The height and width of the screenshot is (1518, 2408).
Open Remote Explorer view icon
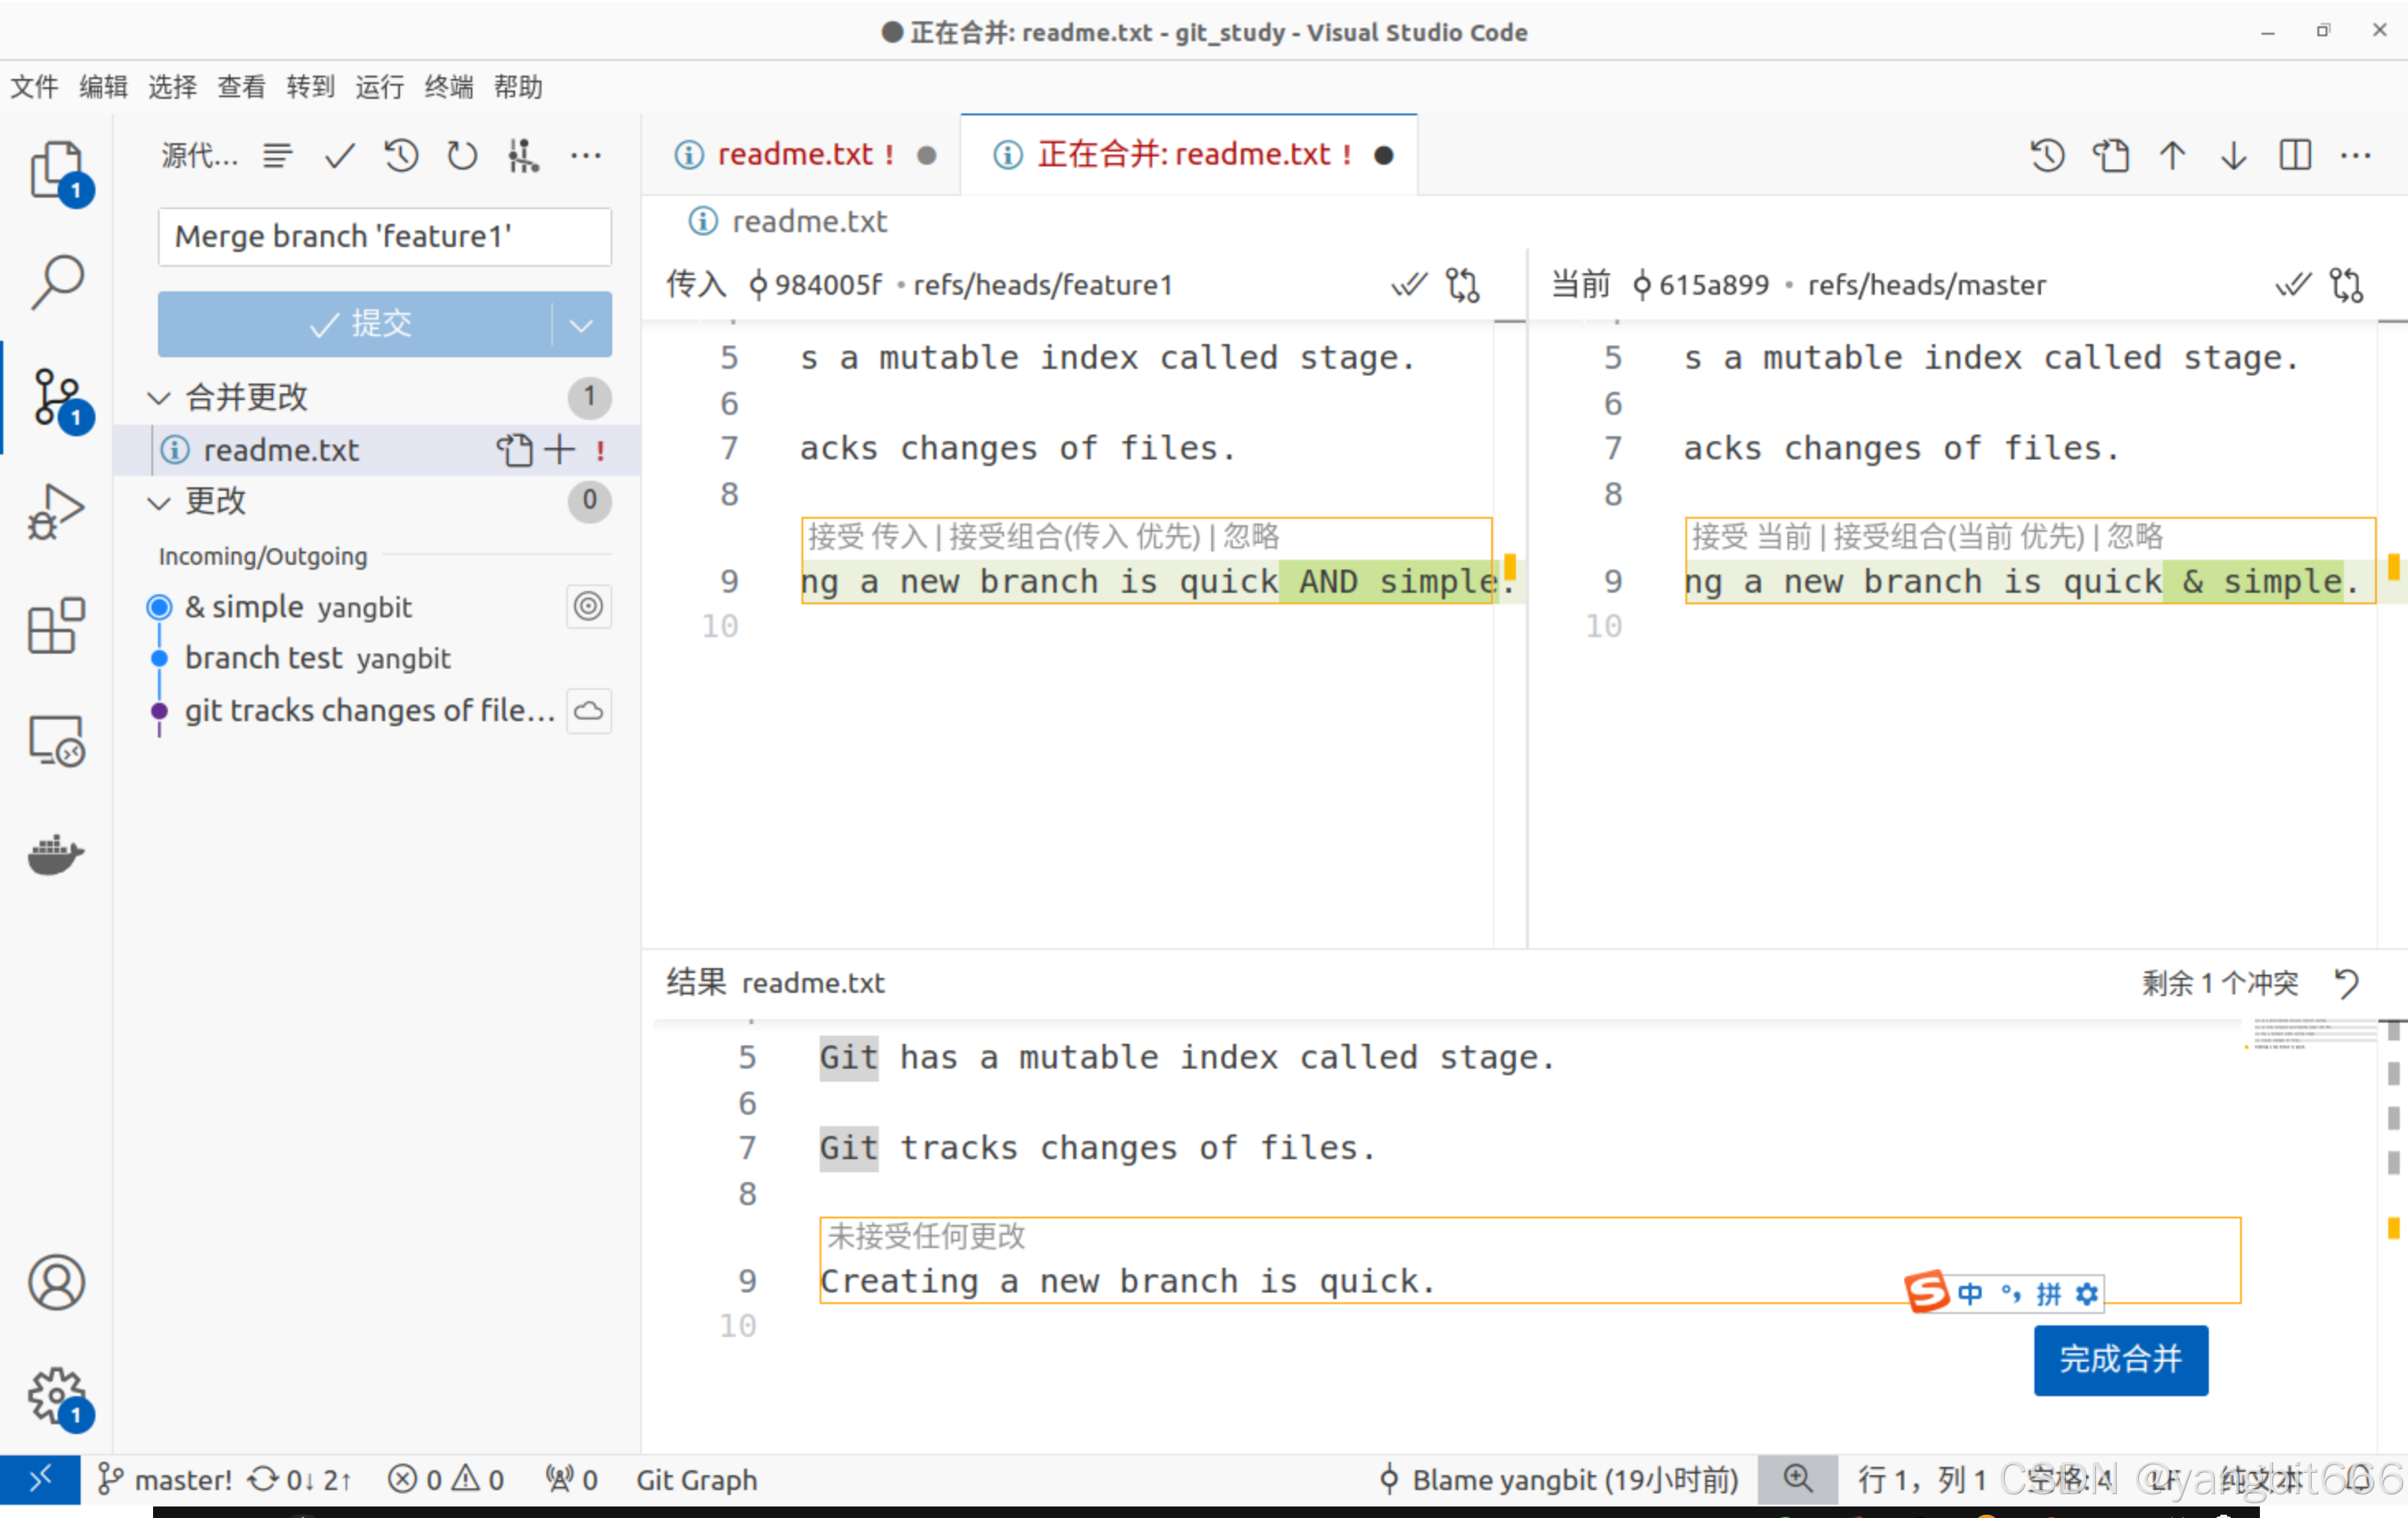click(x=56, y=741)
